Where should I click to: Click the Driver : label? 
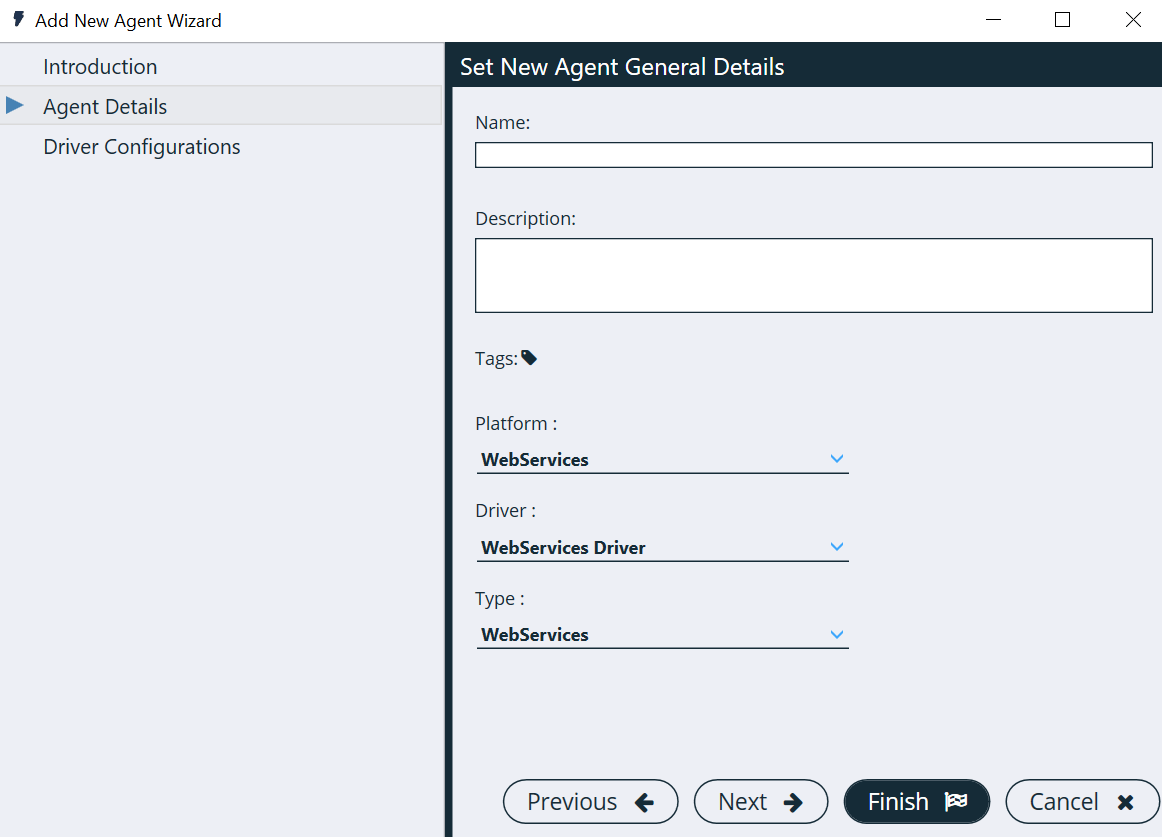505,511
